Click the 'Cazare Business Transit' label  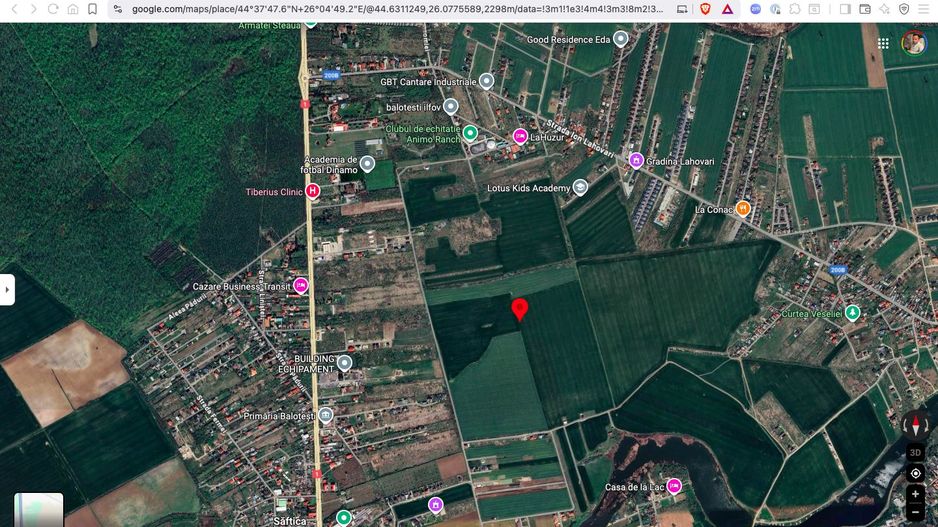(x=241, y=287)
